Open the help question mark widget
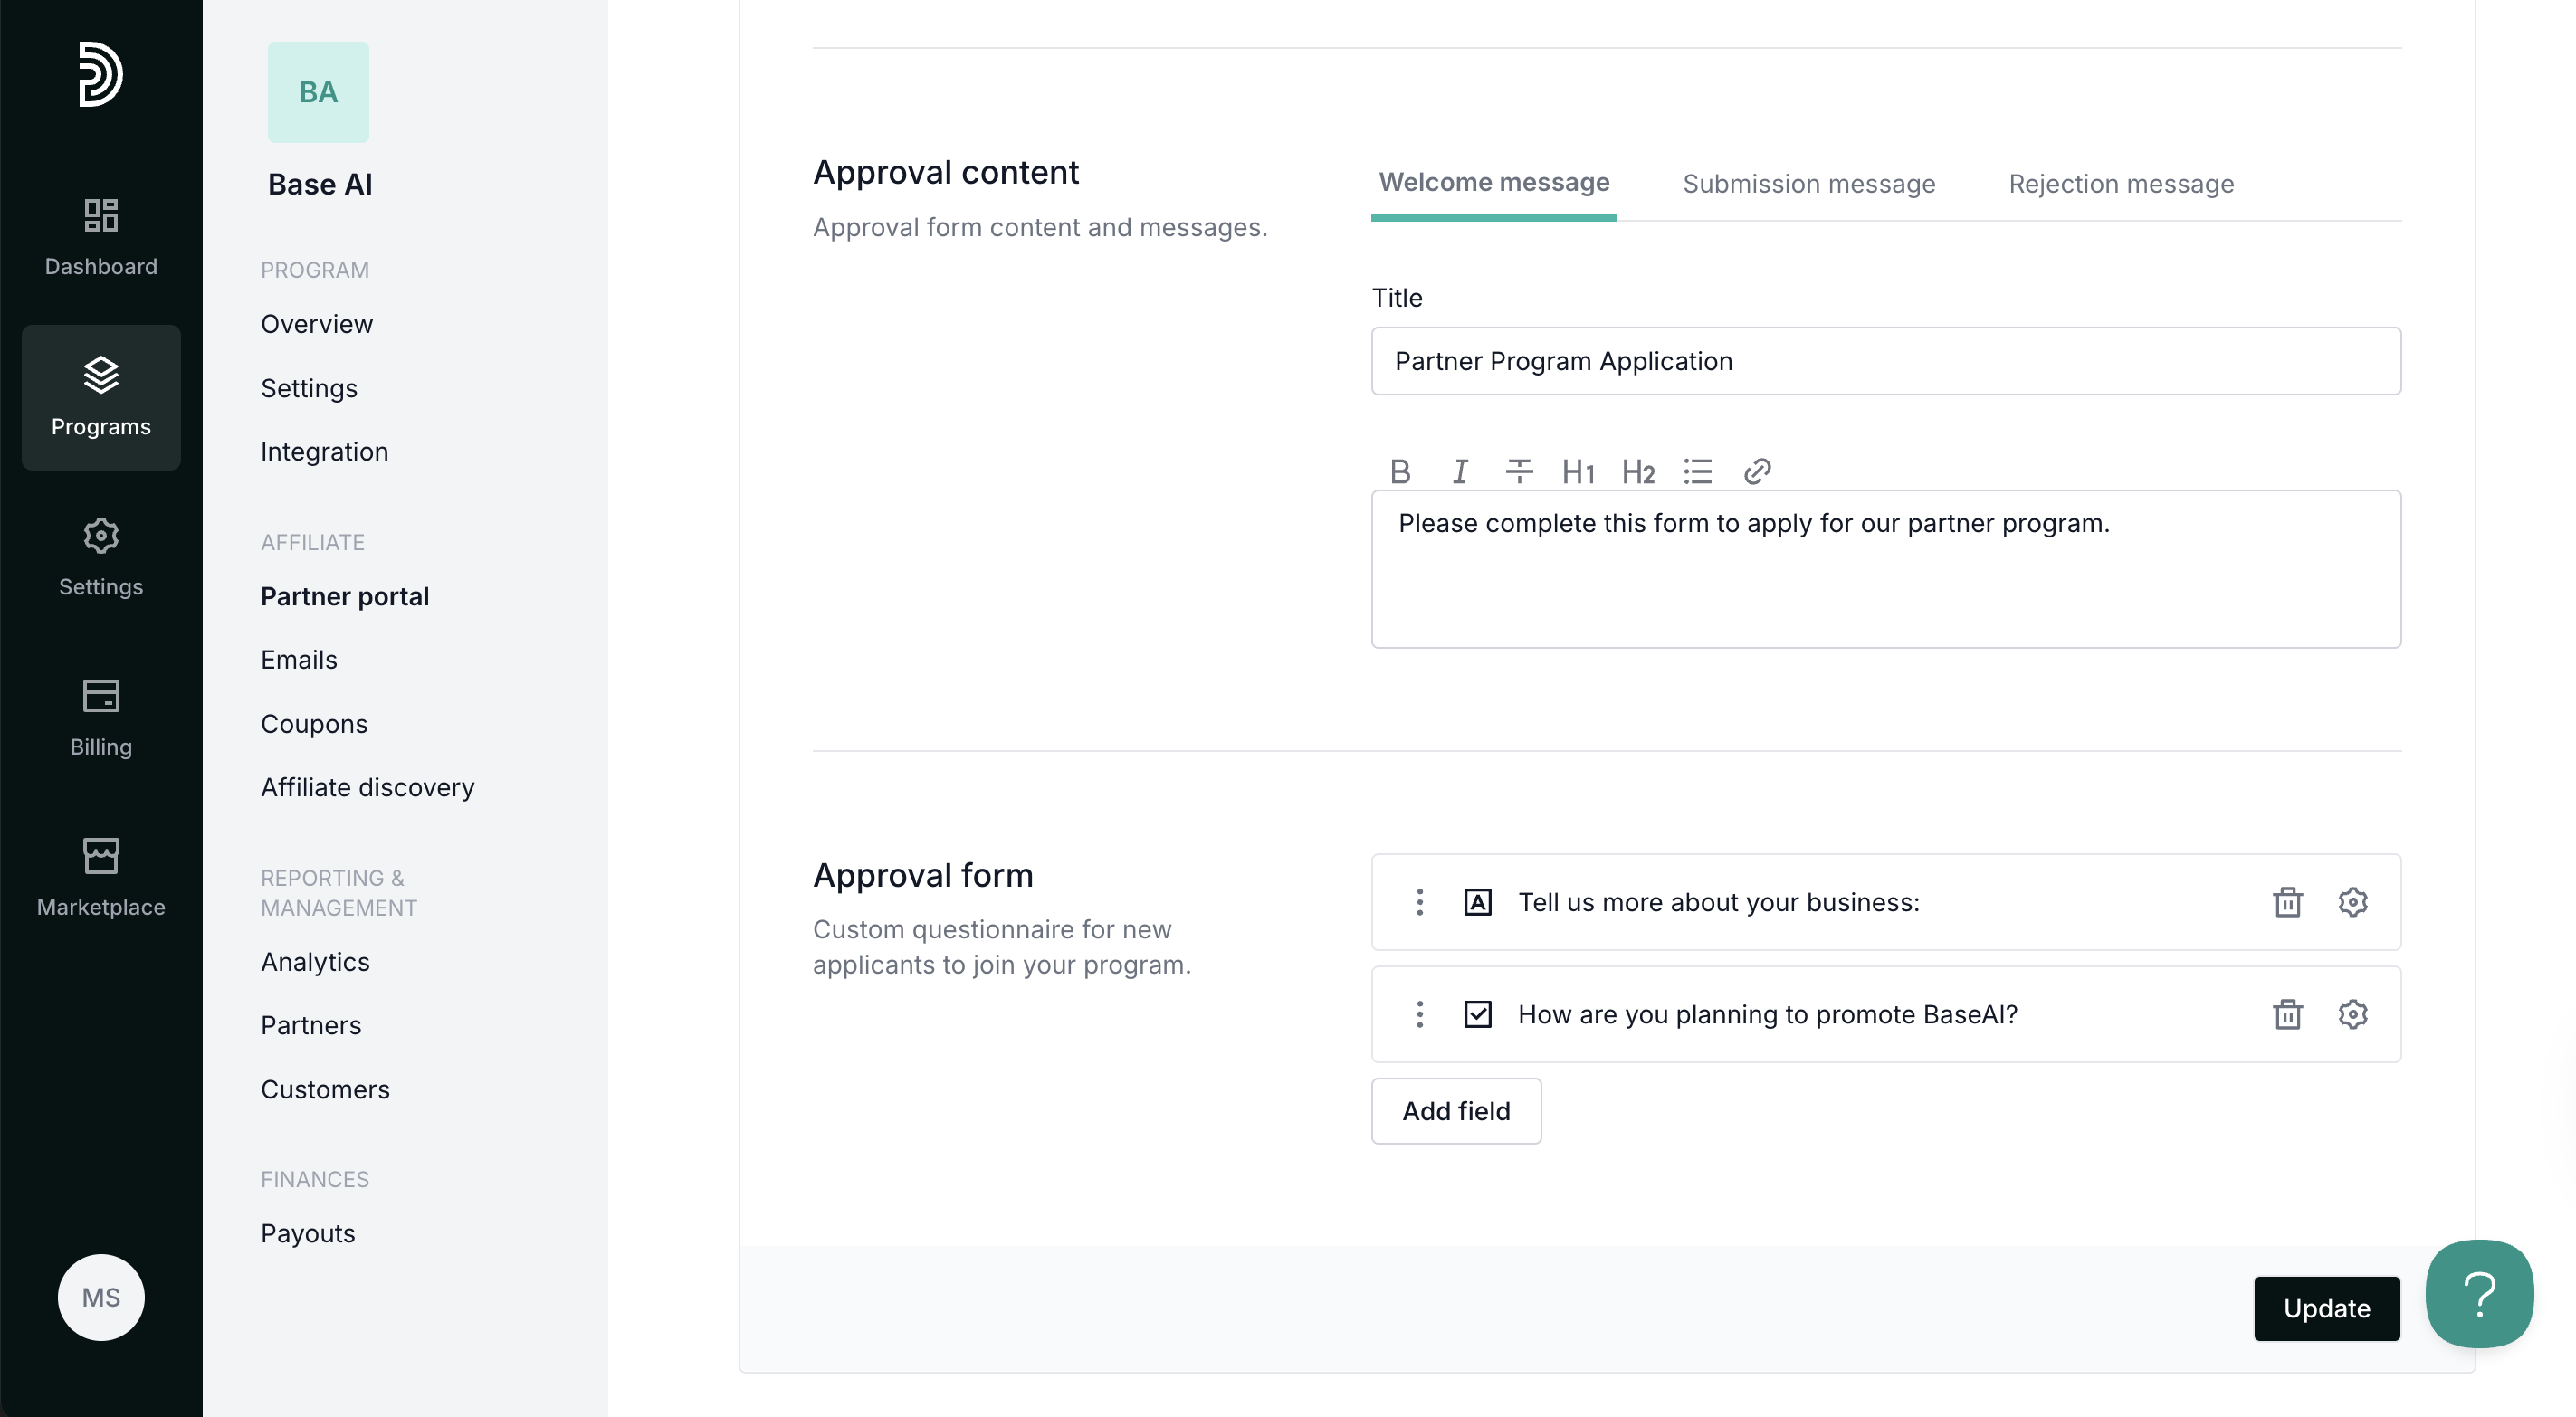 2478,1293
